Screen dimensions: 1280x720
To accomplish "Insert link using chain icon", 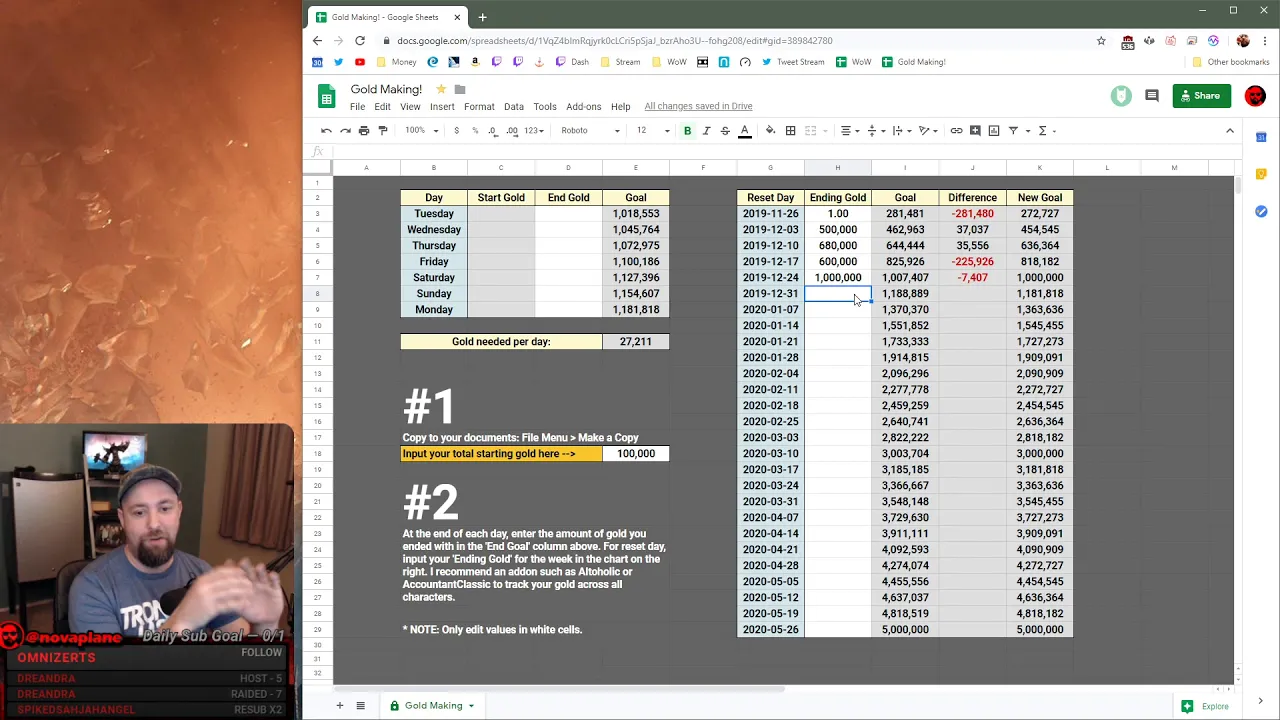I will point(956,130).
